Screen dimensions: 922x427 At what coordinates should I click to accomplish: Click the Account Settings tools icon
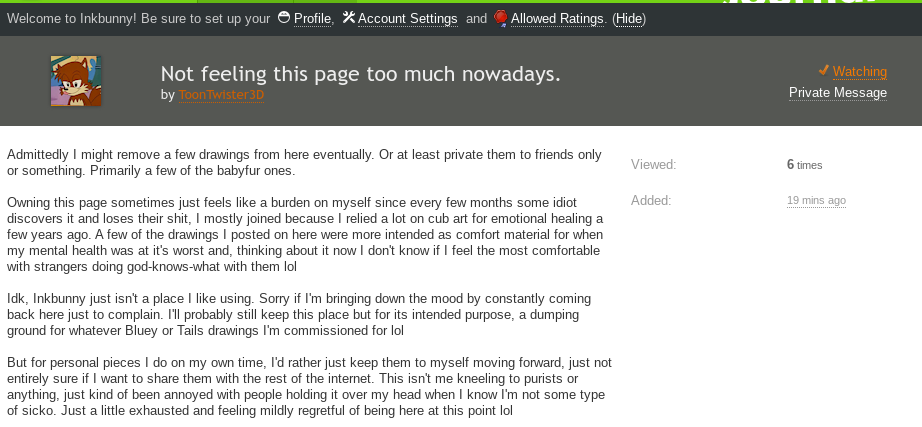coord(348,18)
